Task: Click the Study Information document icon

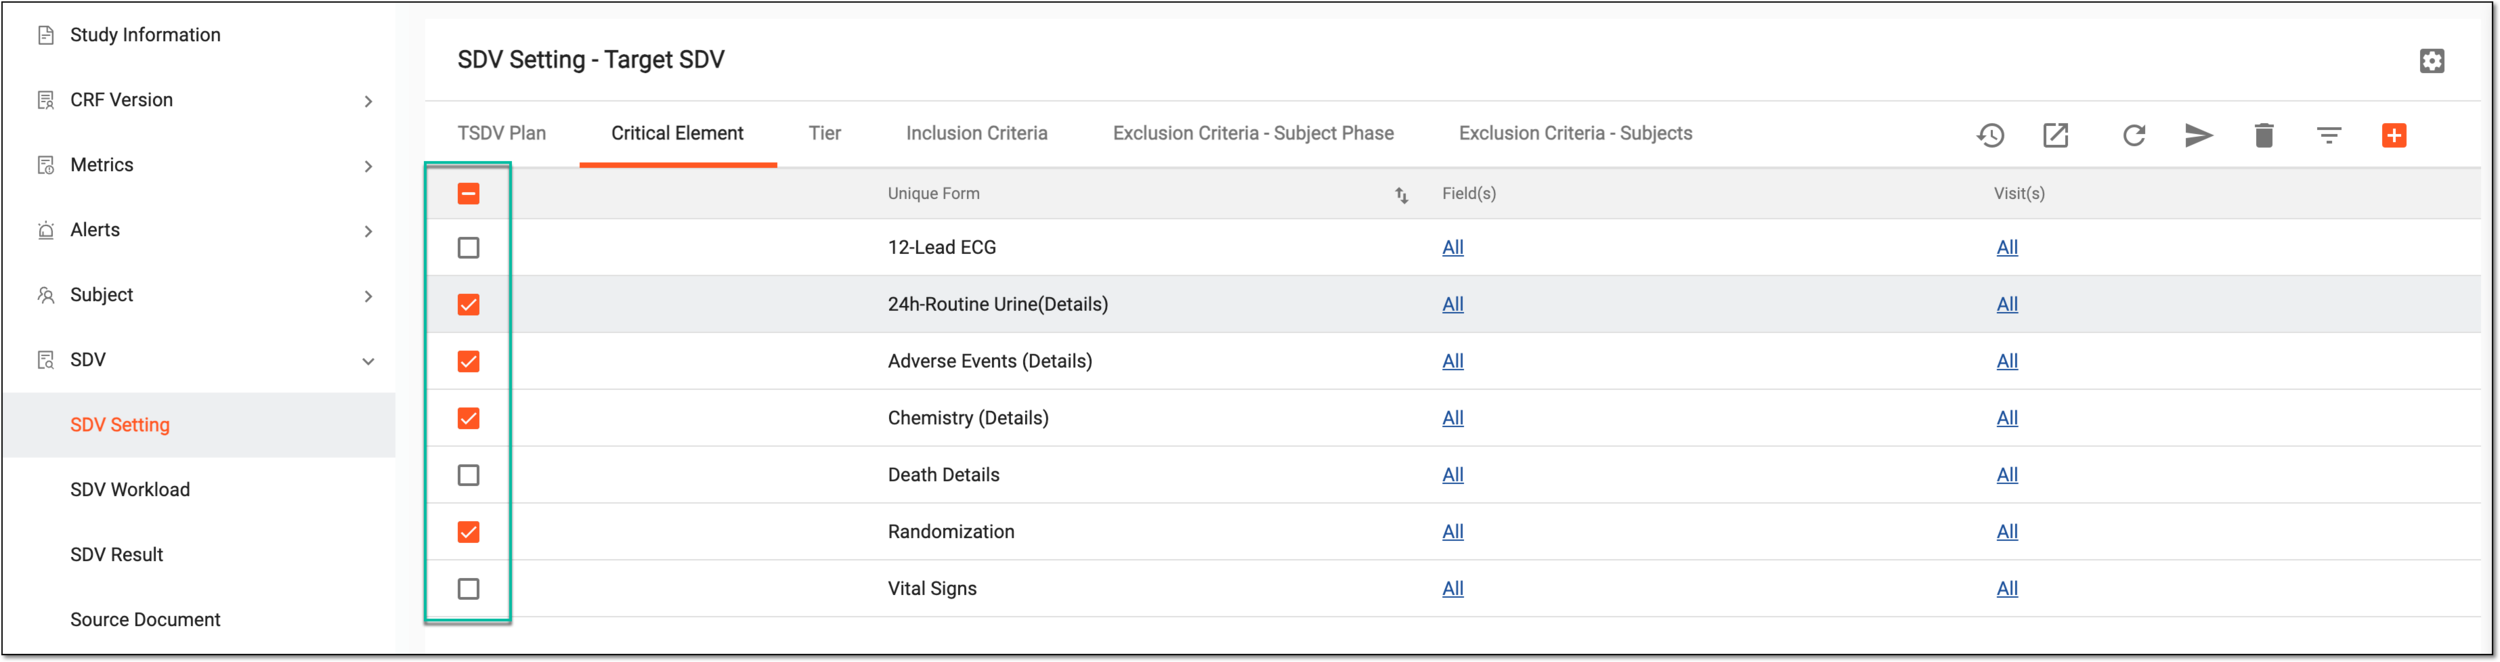Action: tap(46, 35)
